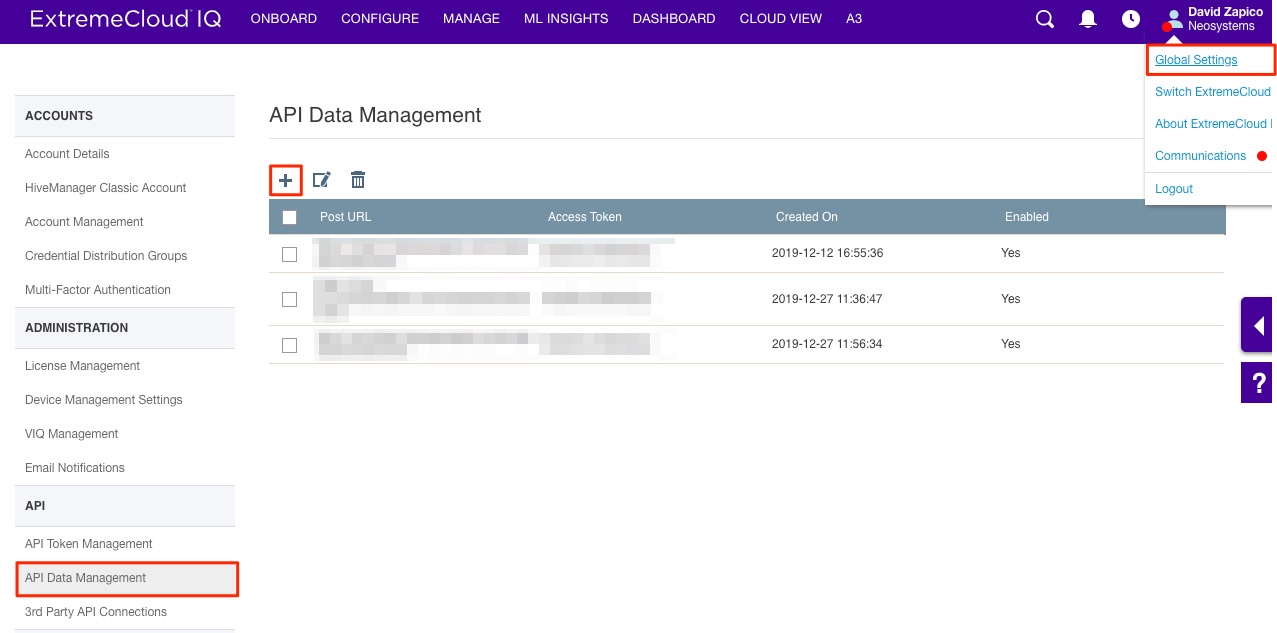Click the 2019-12-27 11:36:47 cell
The height and width of the screenshot is (633, 1277).
827,299
